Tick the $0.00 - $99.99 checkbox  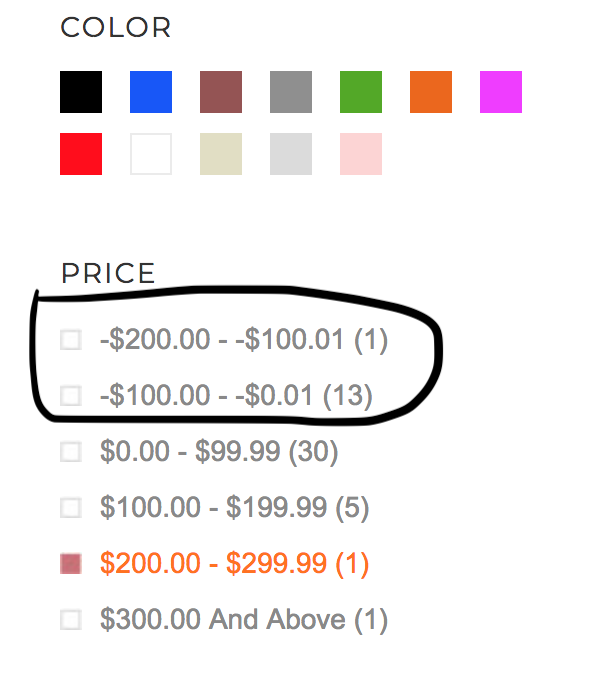70,452
